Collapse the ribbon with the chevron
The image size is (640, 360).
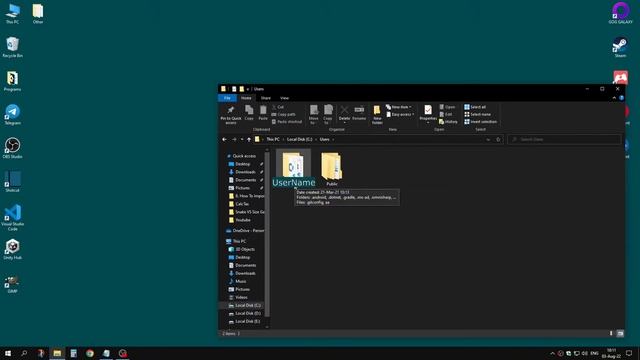[x=614, y=98]
